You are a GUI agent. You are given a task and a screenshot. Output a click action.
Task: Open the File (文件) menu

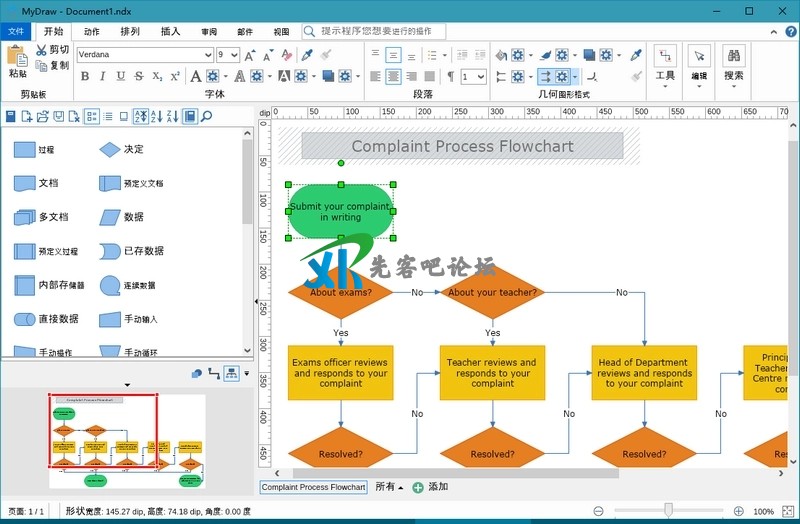pyautogui.click(x=15, y=31)
